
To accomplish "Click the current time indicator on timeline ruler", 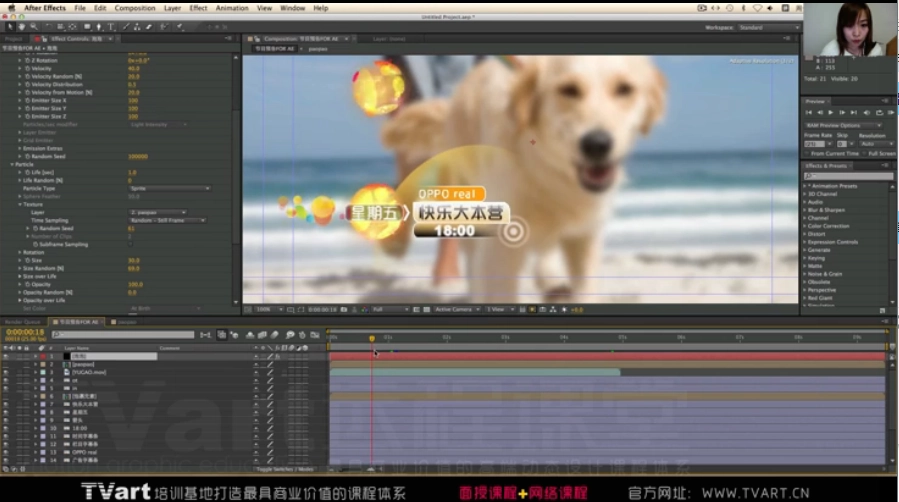I will pyautogui.click(x=372, y=339).
